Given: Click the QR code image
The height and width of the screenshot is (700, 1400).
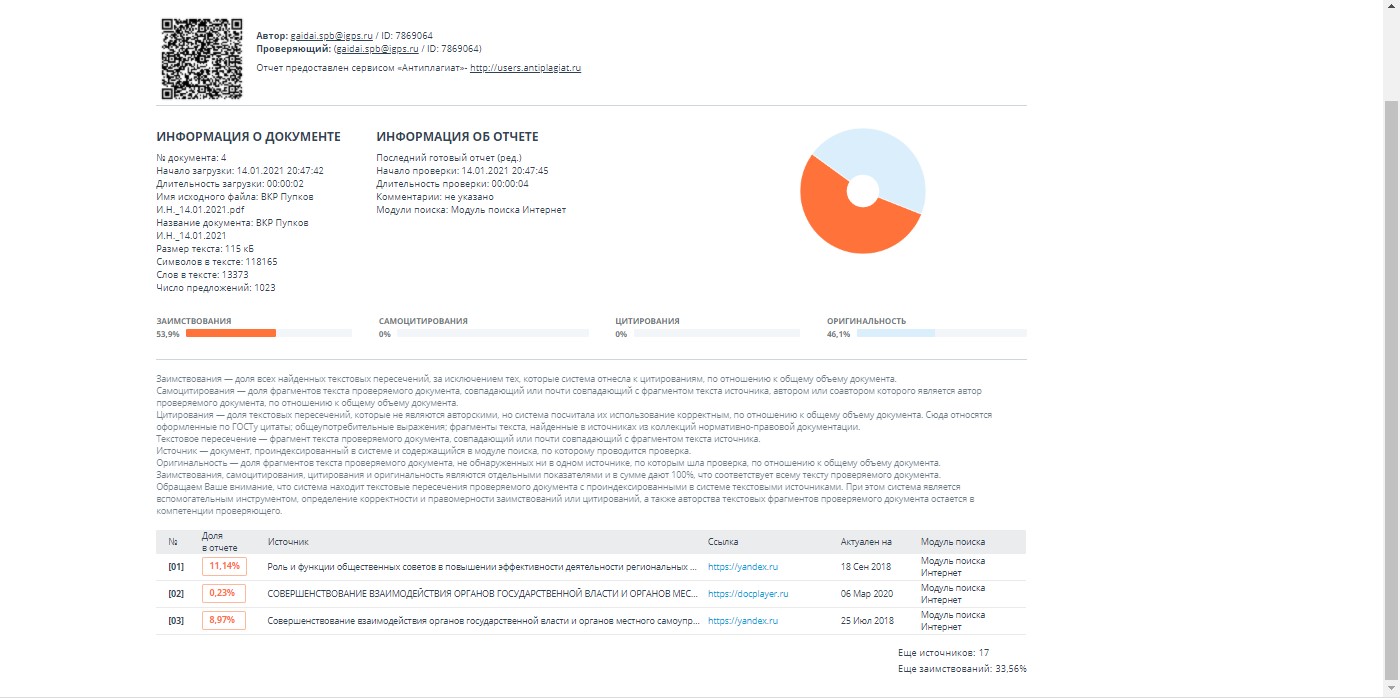Looking at the screenshot, I should [201, 58].
